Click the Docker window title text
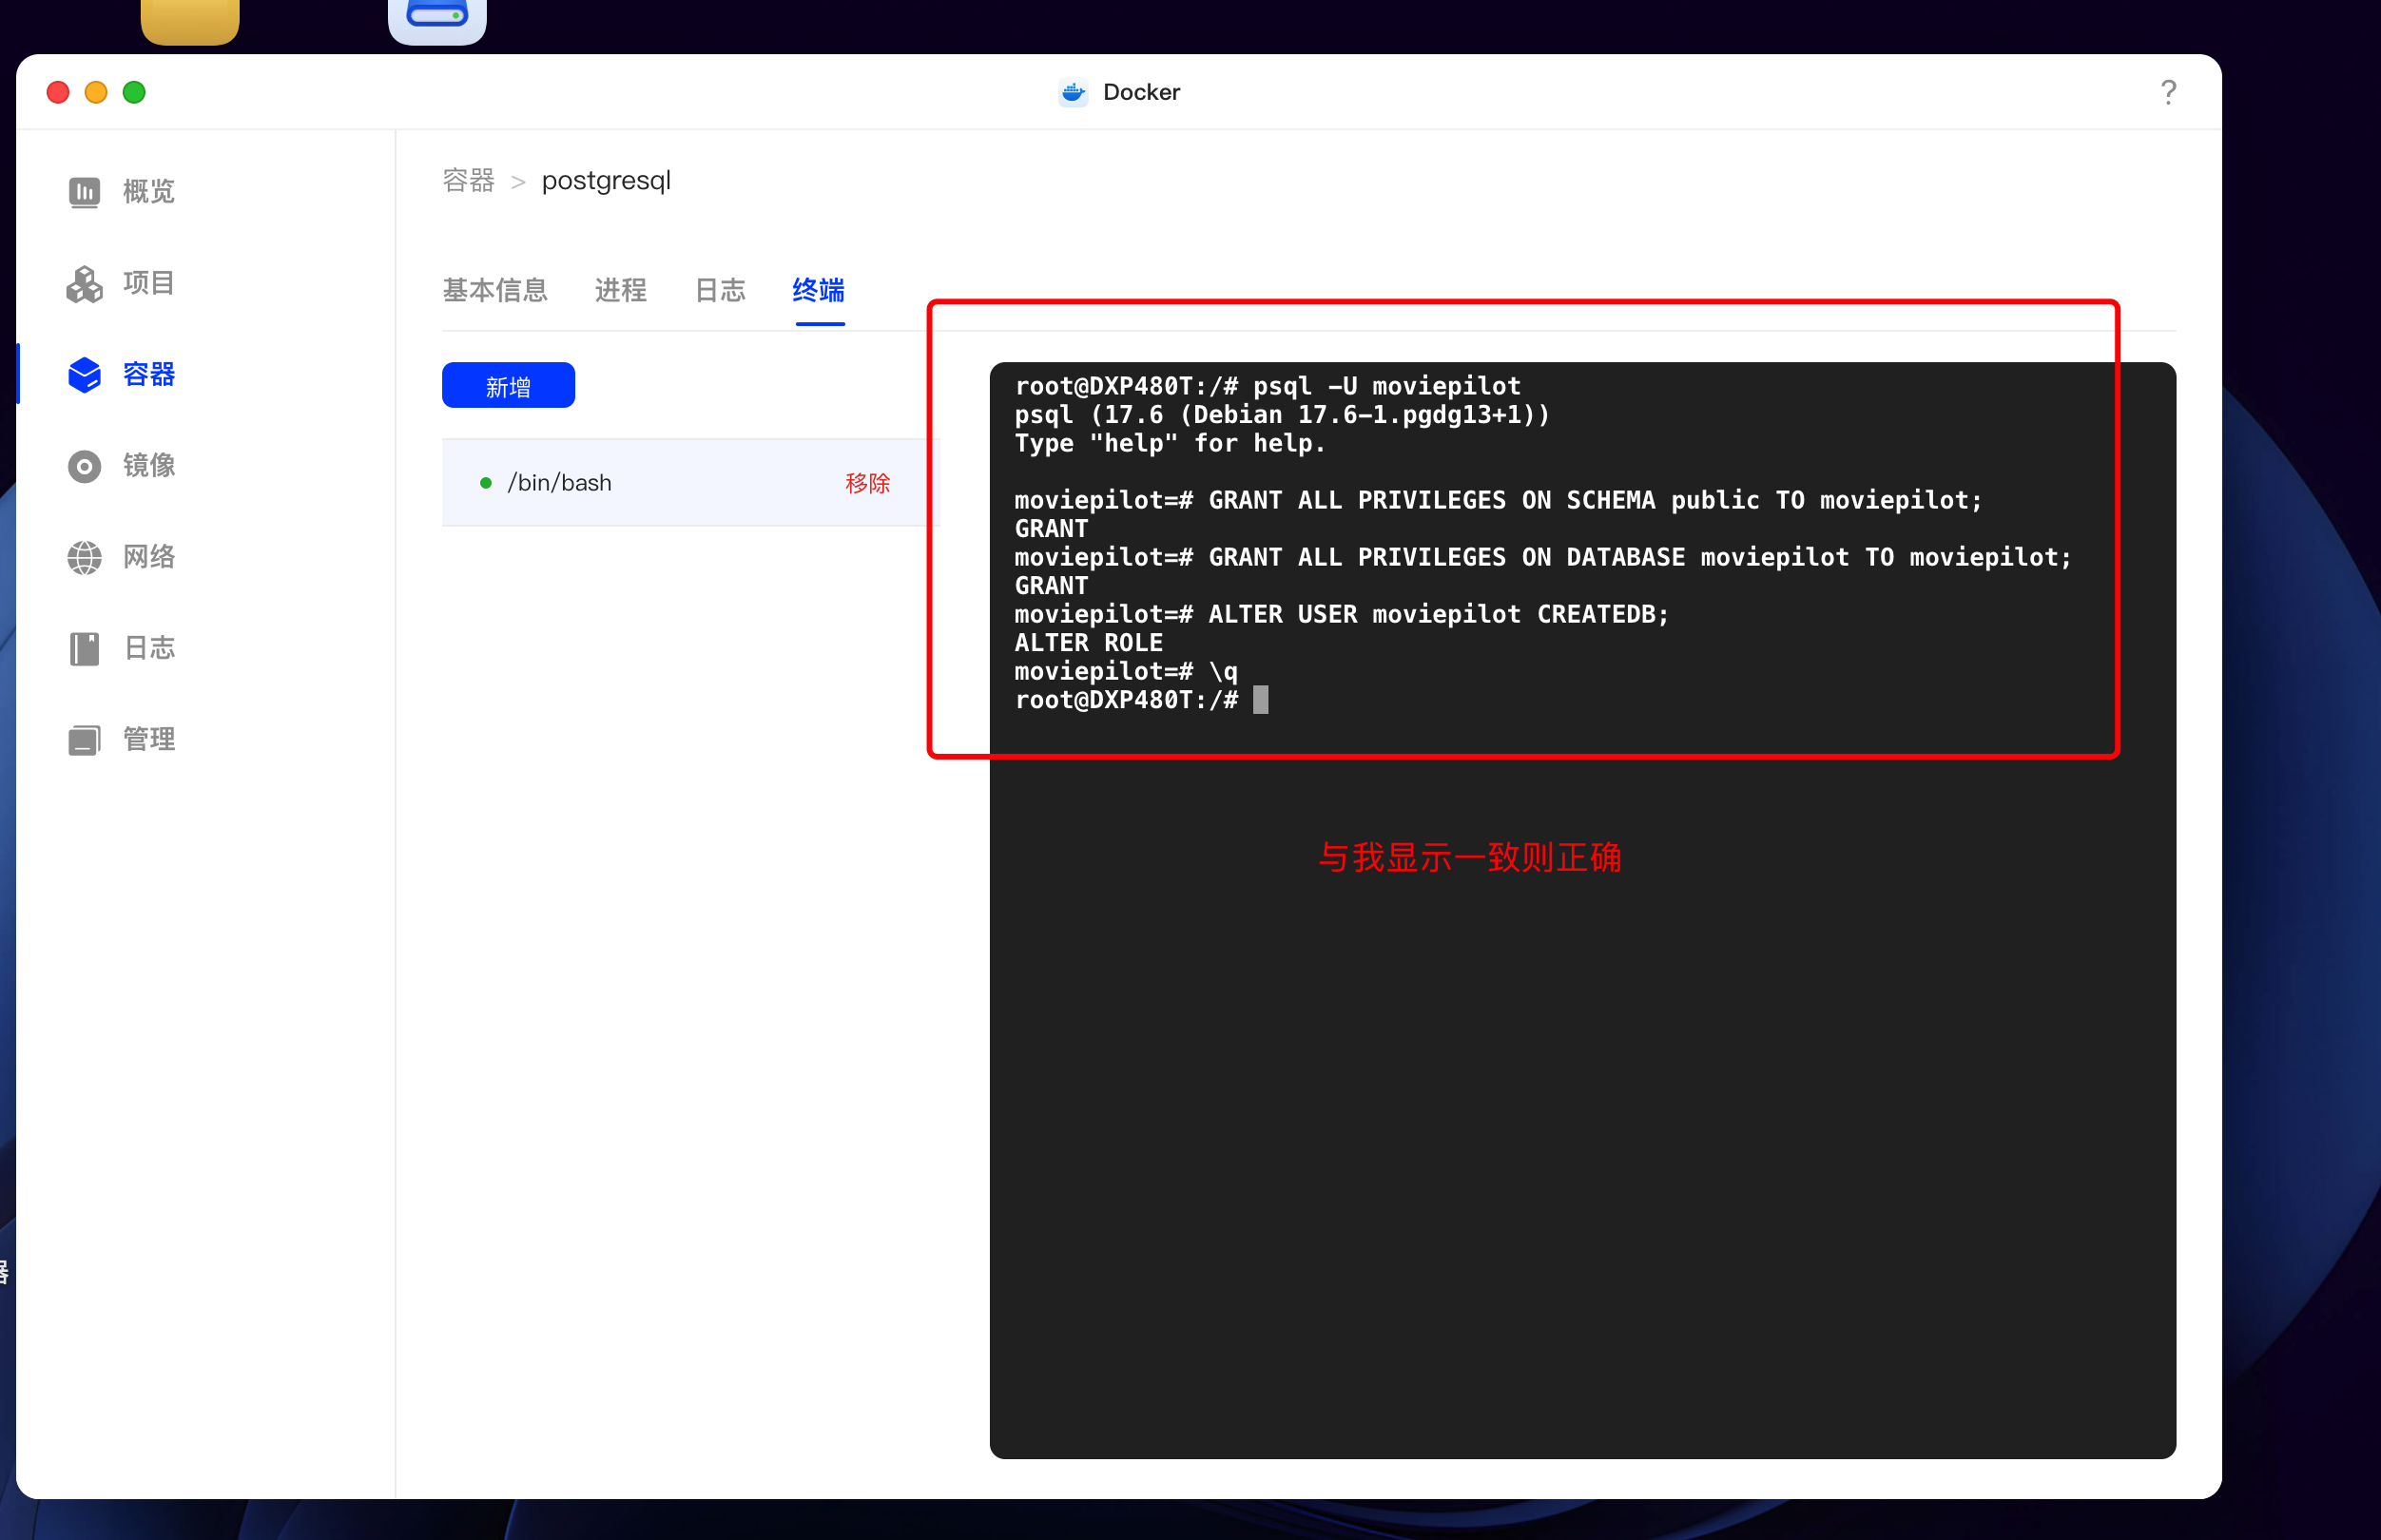This screenshot has height=1540, width=2381. click(x=1141, y=92)
